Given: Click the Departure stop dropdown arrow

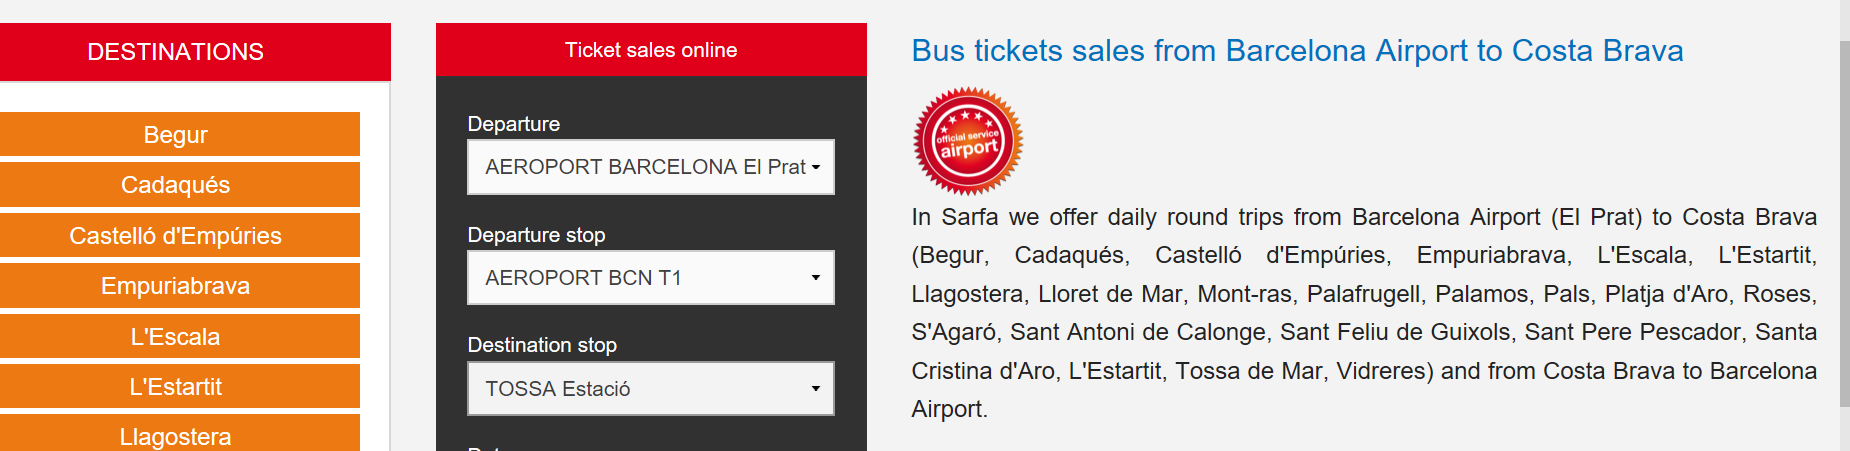Looking at the screenshot, I should point(816,278).
